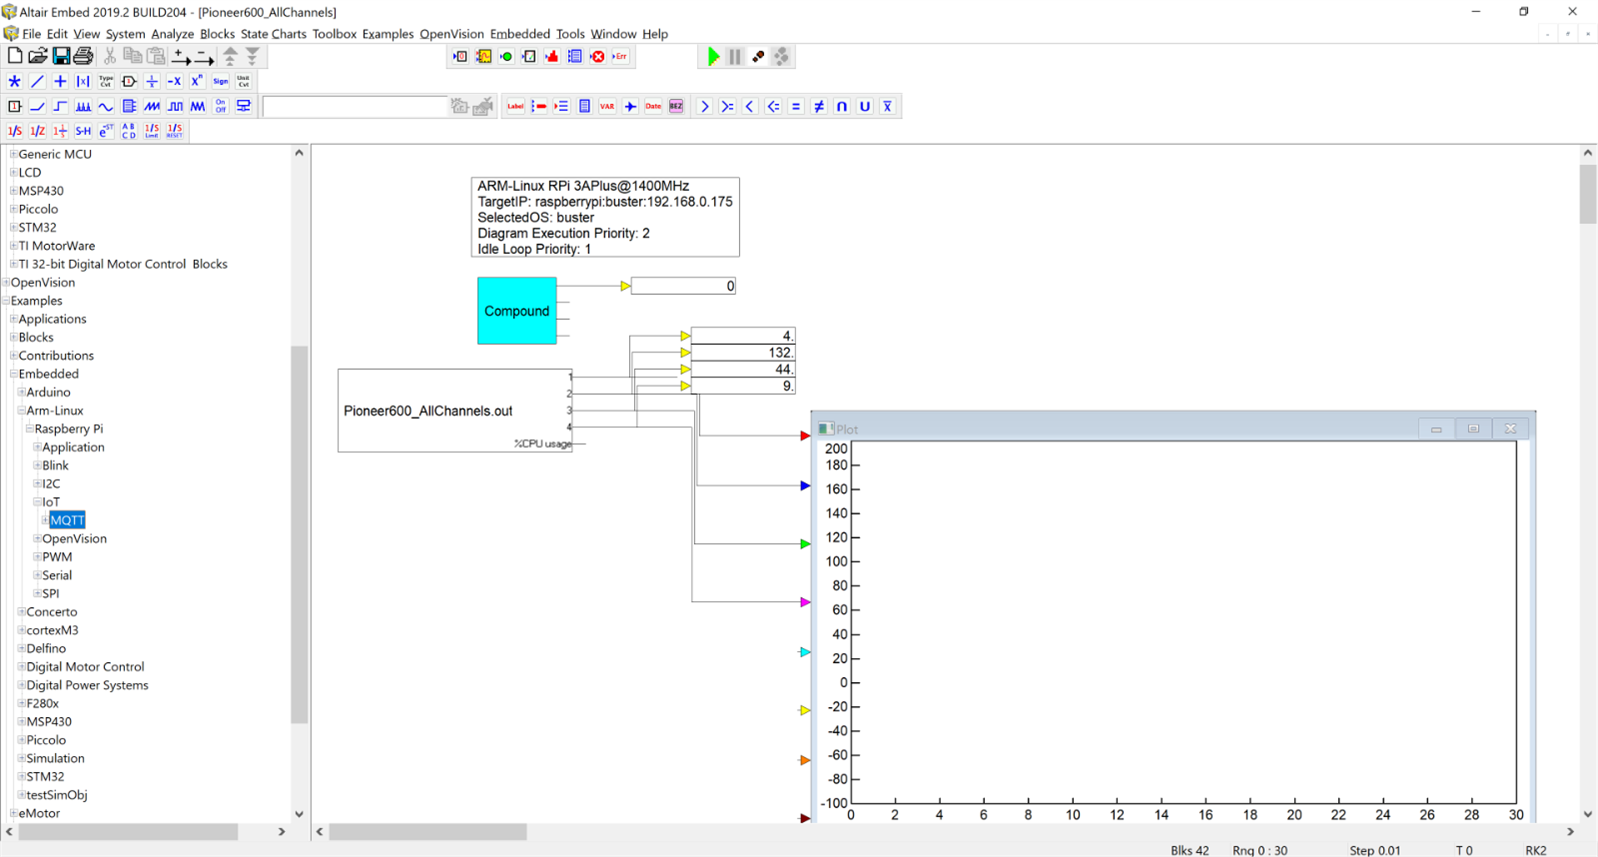This screenshot has height=857, width=1598.
Task: Pause the simulation
Action: [x=735, y=57]
